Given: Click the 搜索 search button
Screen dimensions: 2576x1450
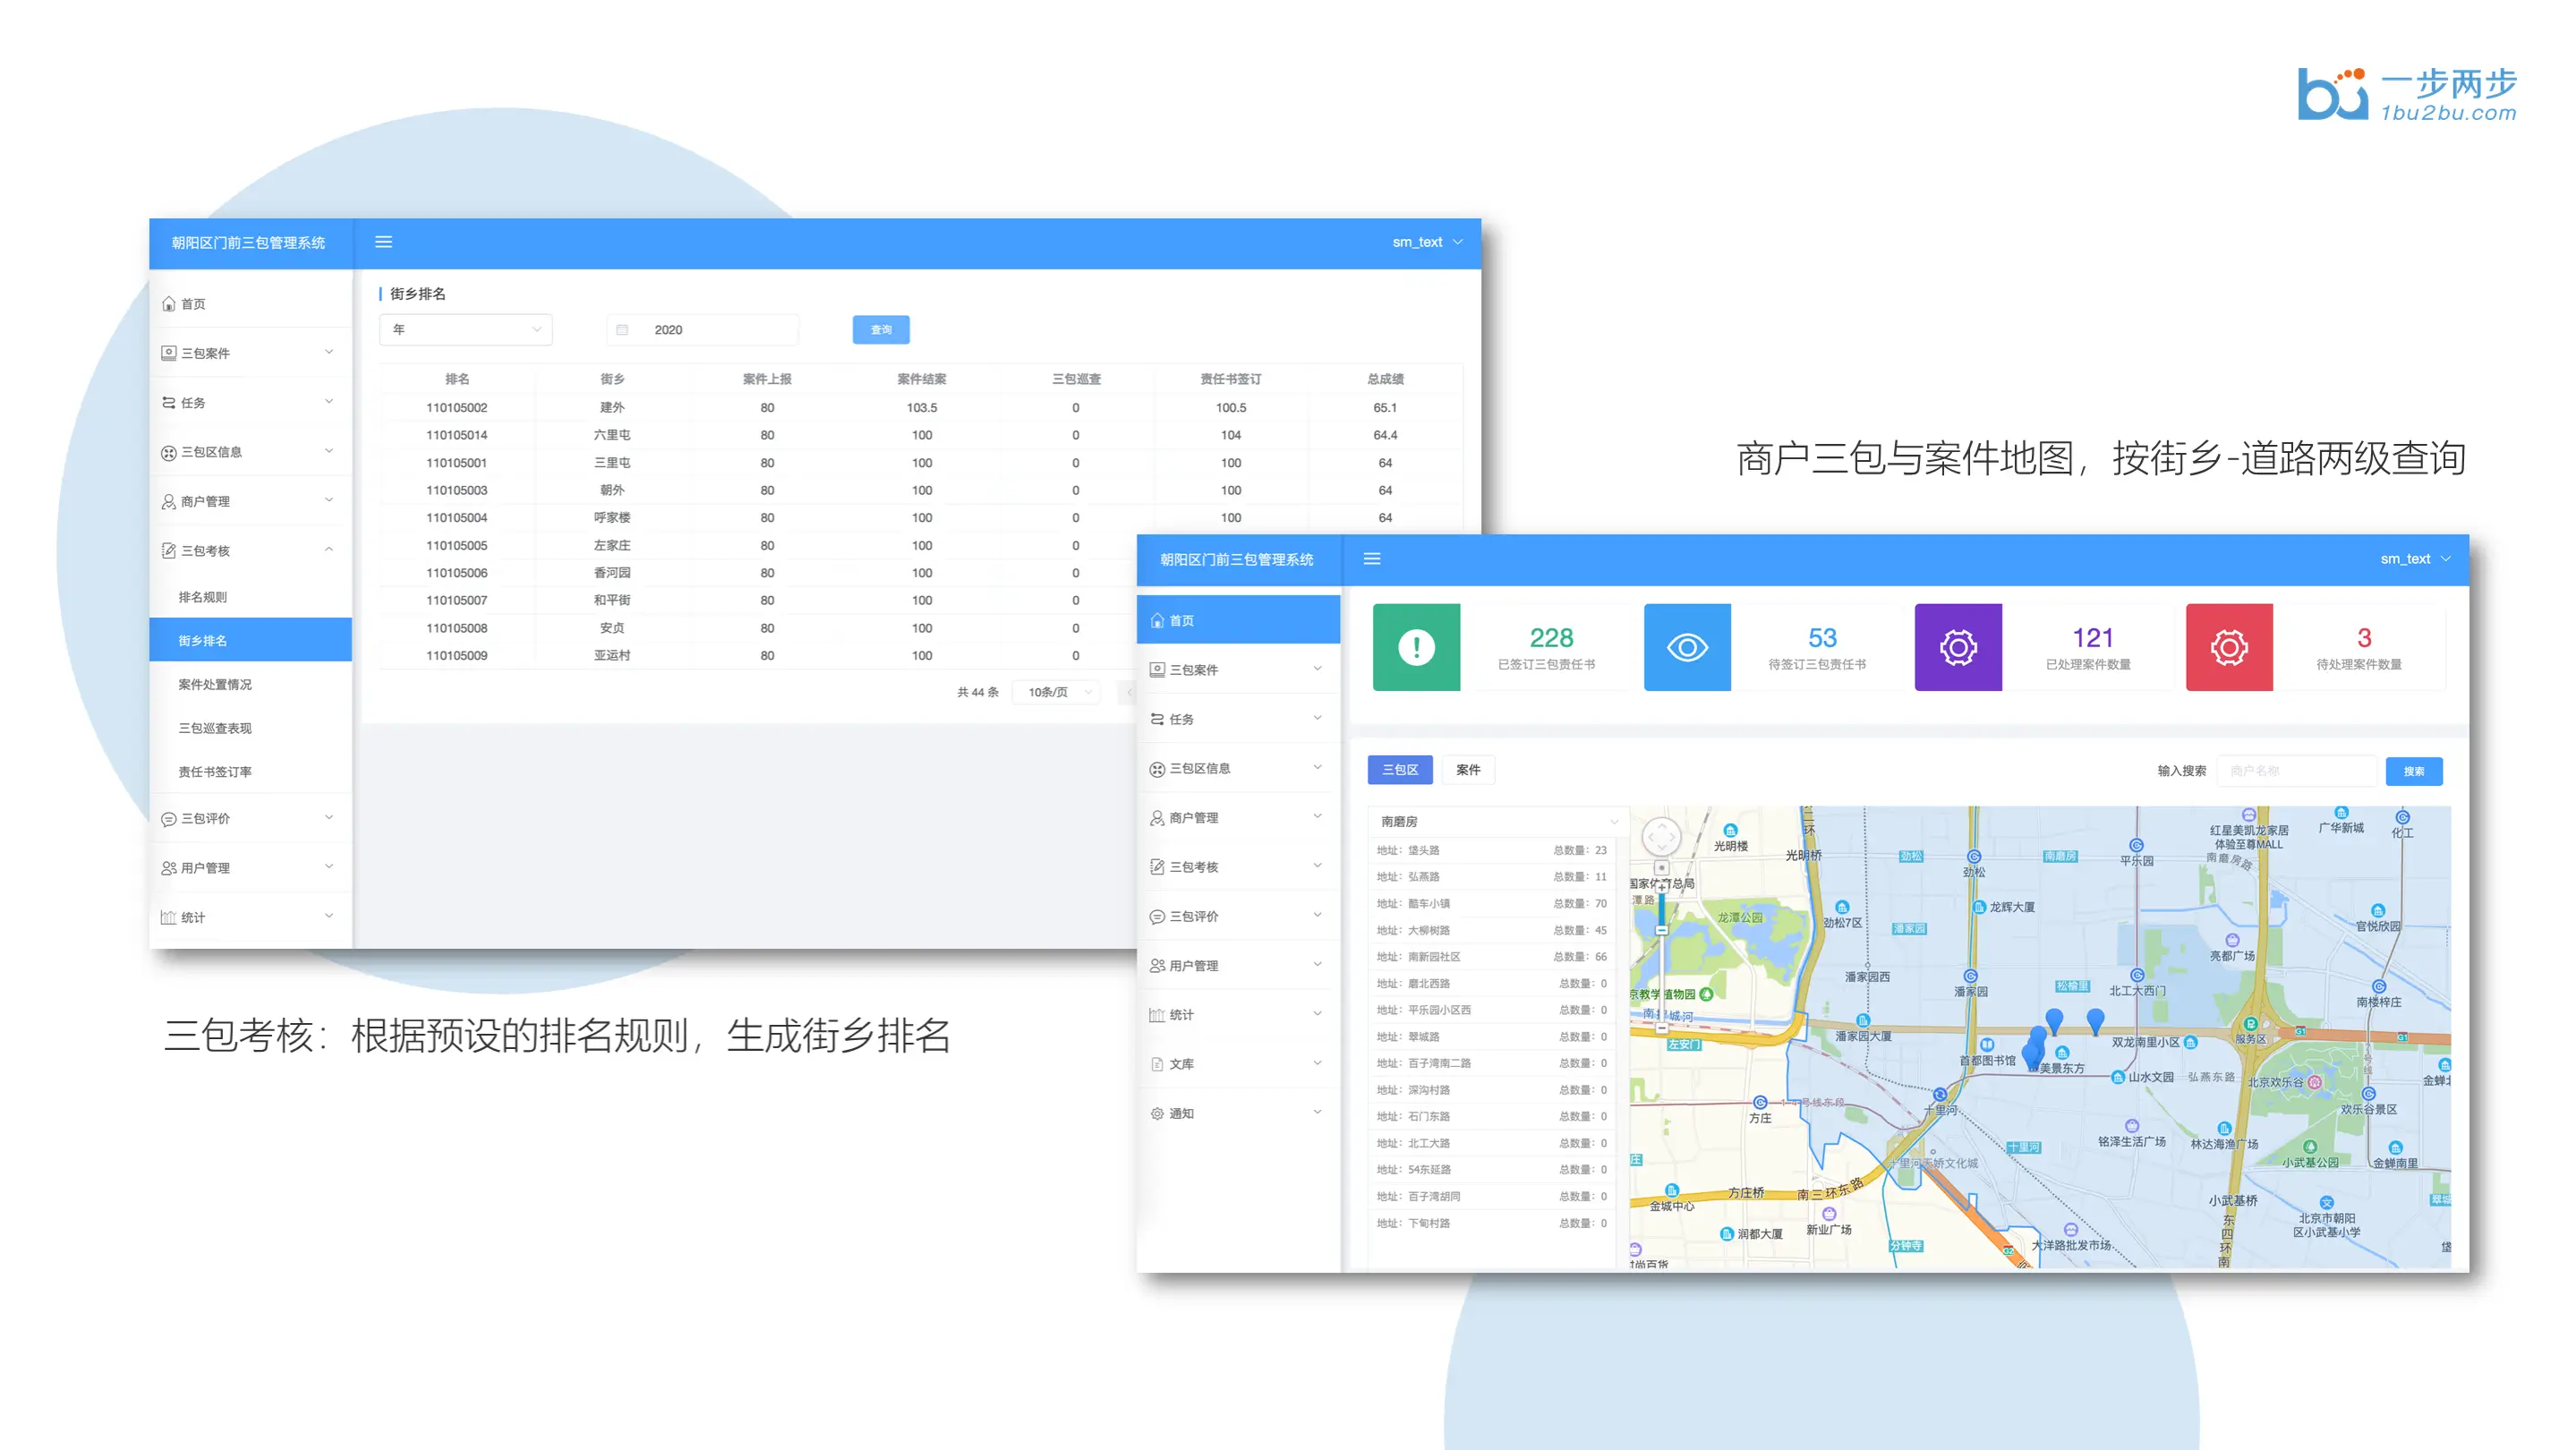Looking at the screenshot, I should click(x=2413, y=771).
